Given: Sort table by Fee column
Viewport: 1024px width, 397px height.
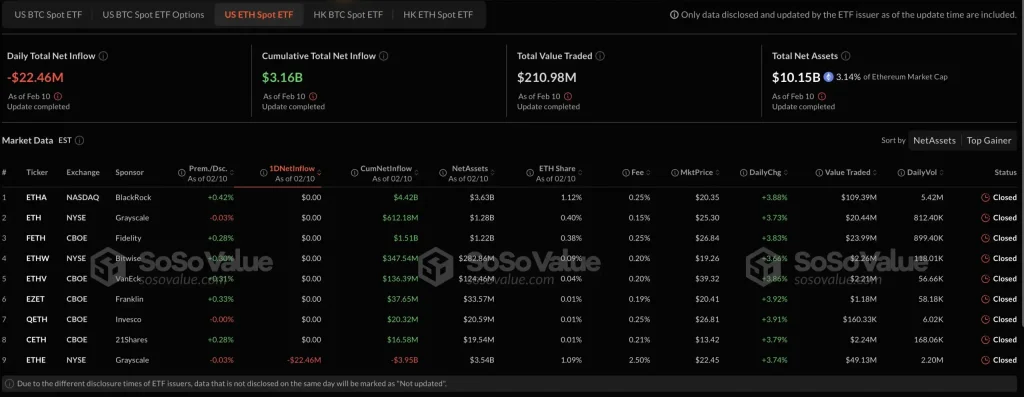Looking at the screenshot, I should pyautogui.click(x=636, y=172).
